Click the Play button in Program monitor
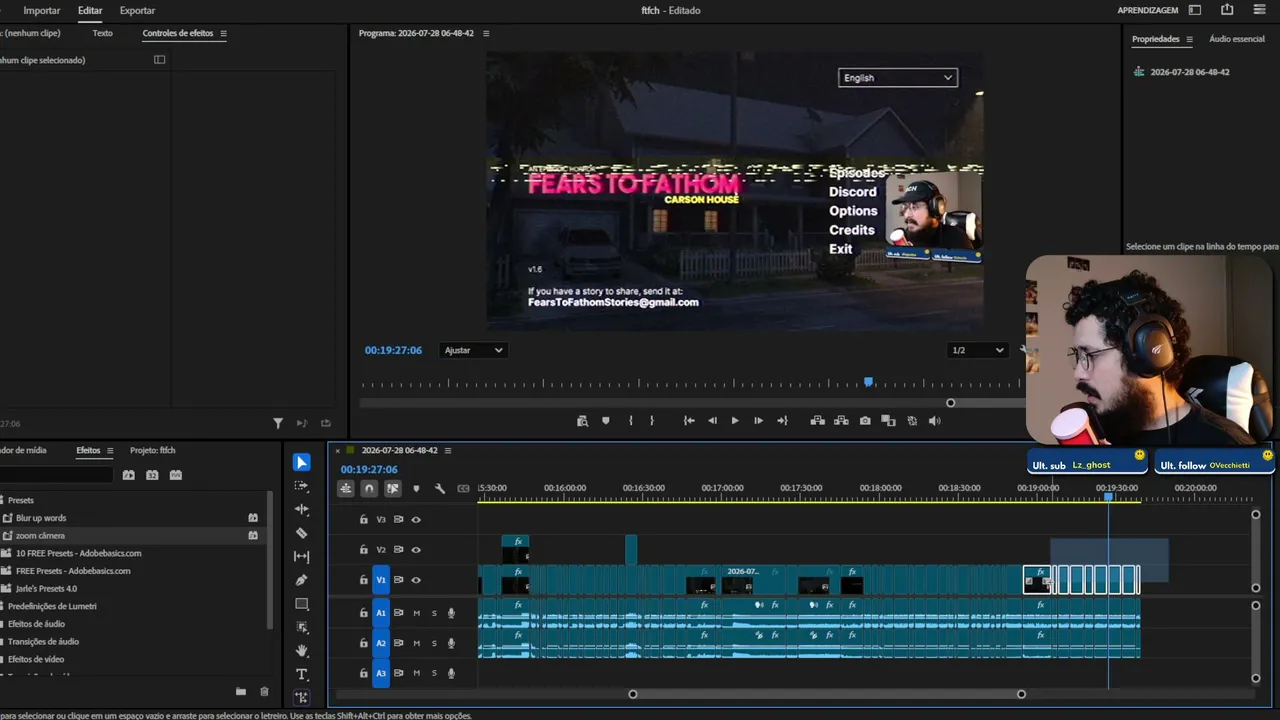 click(735, 421)
